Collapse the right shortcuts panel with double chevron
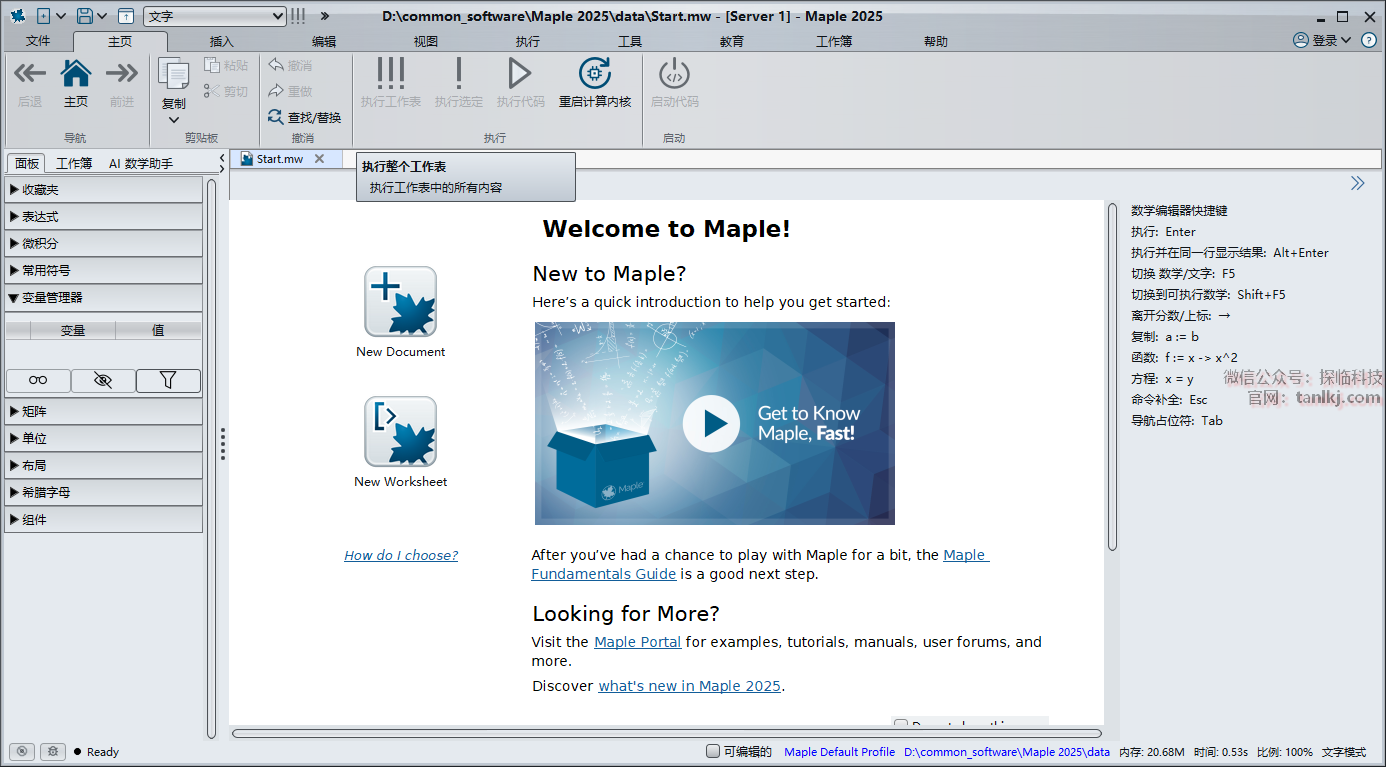This screenshot has height=767, width=1386. 1357,183
